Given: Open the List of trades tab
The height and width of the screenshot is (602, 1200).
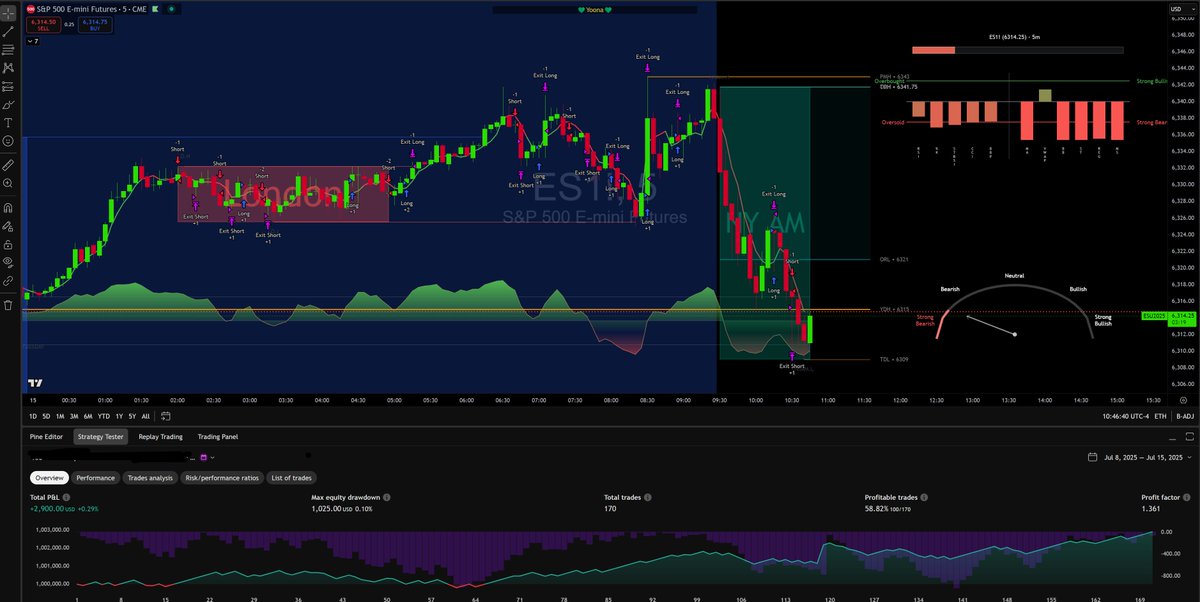Looking at the screenshot, I should point(292,478).
